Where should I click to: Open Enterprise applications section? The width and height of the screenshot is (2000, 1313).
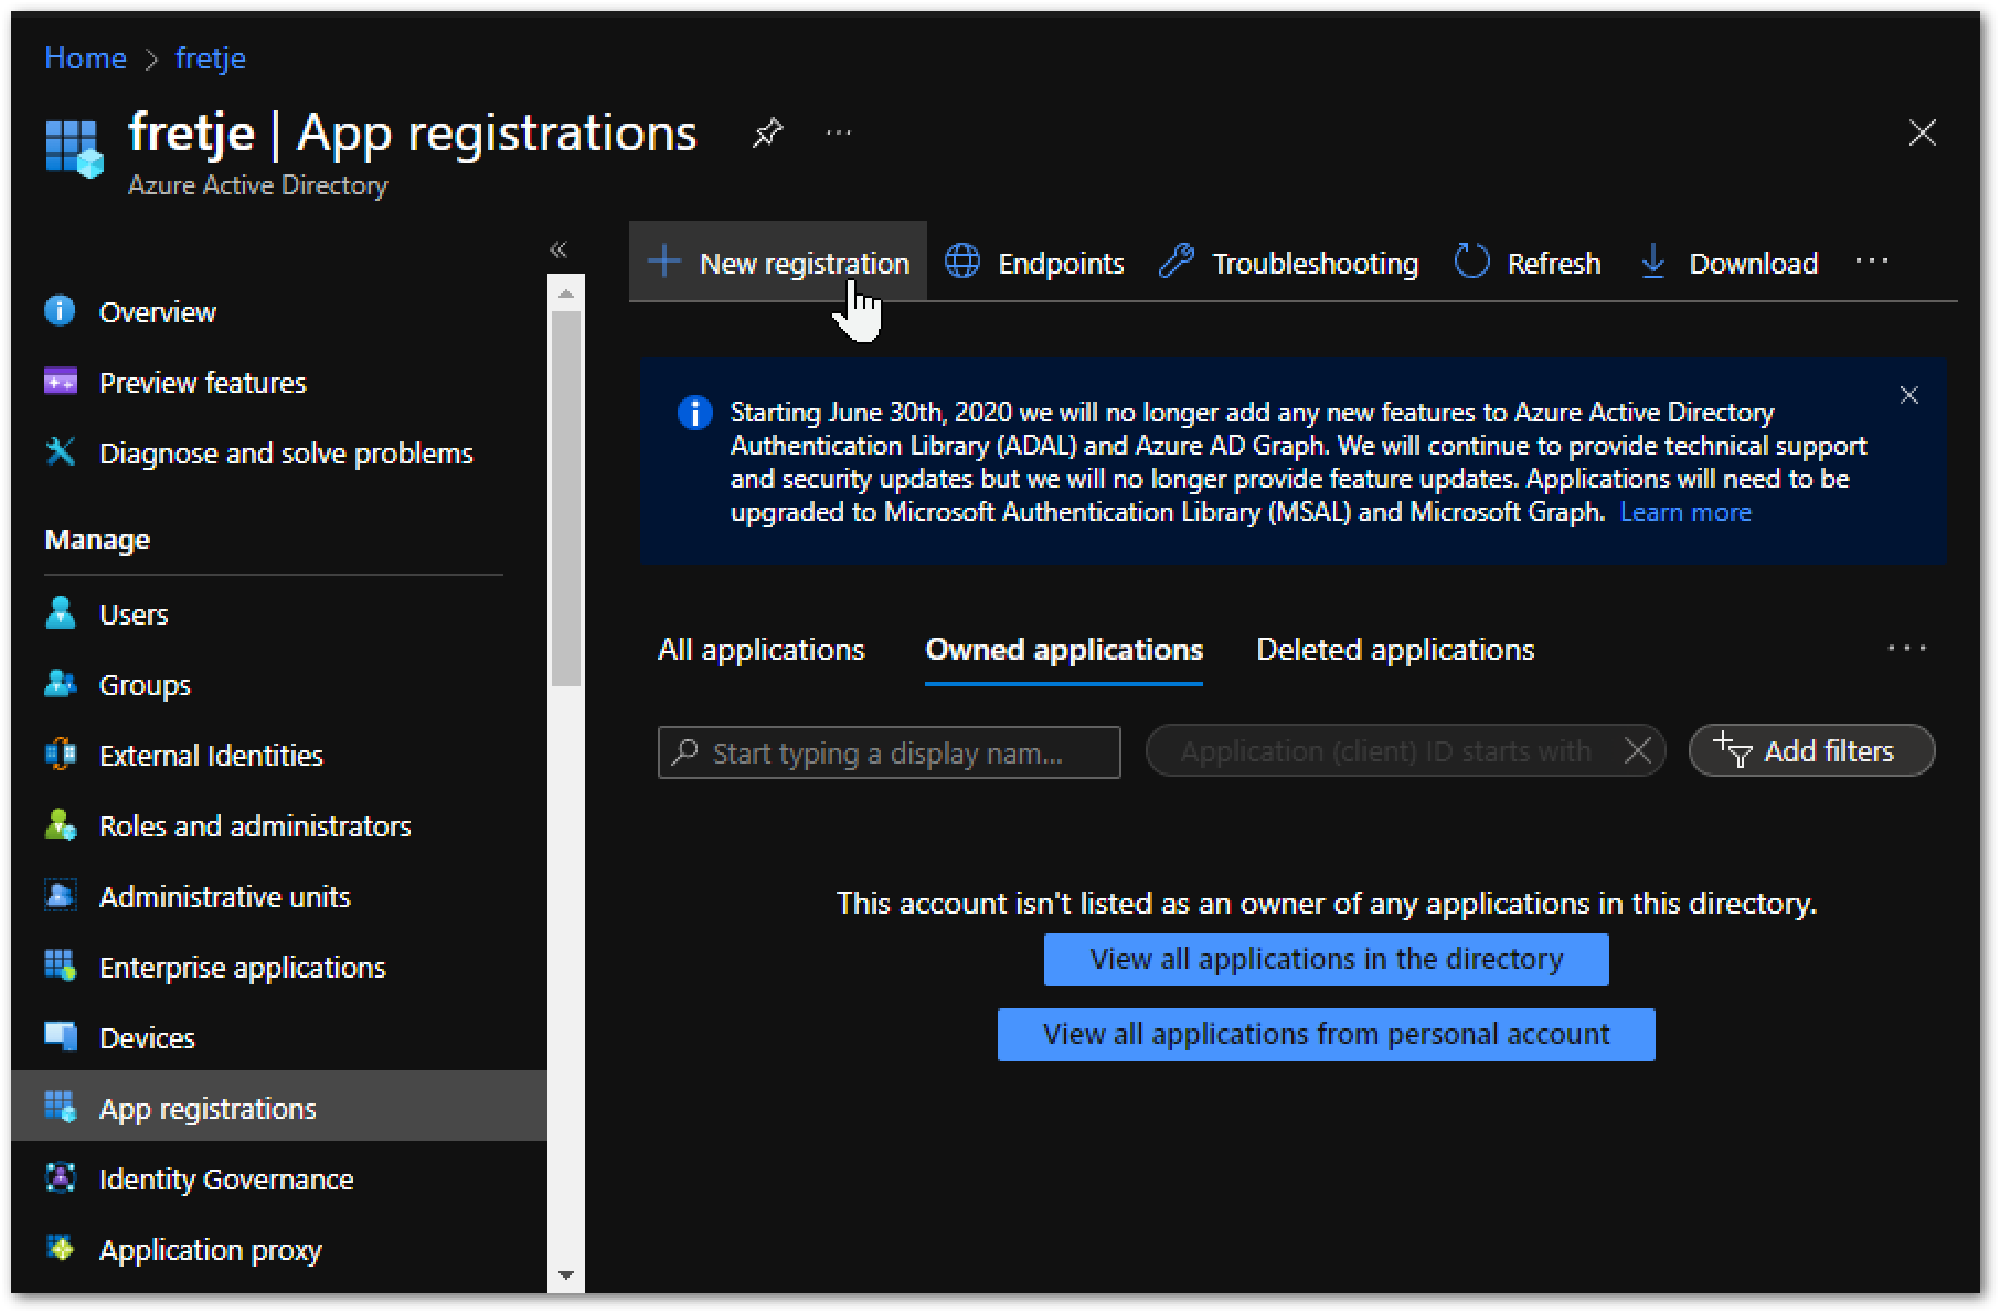(x=242, y=966)
